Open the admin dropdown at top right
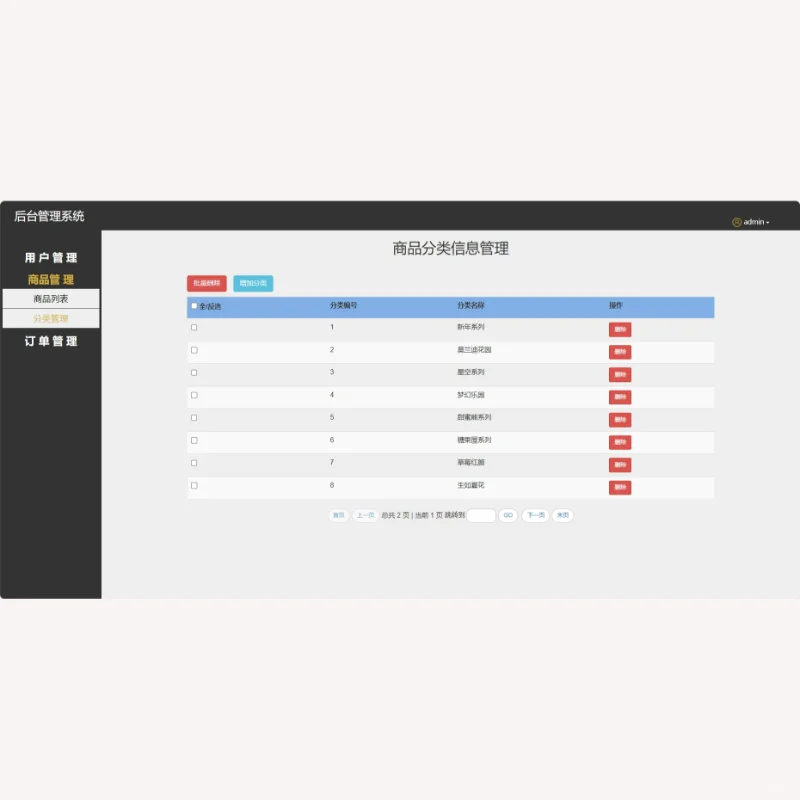The image size is (800, 800). [x=755, y=221]
